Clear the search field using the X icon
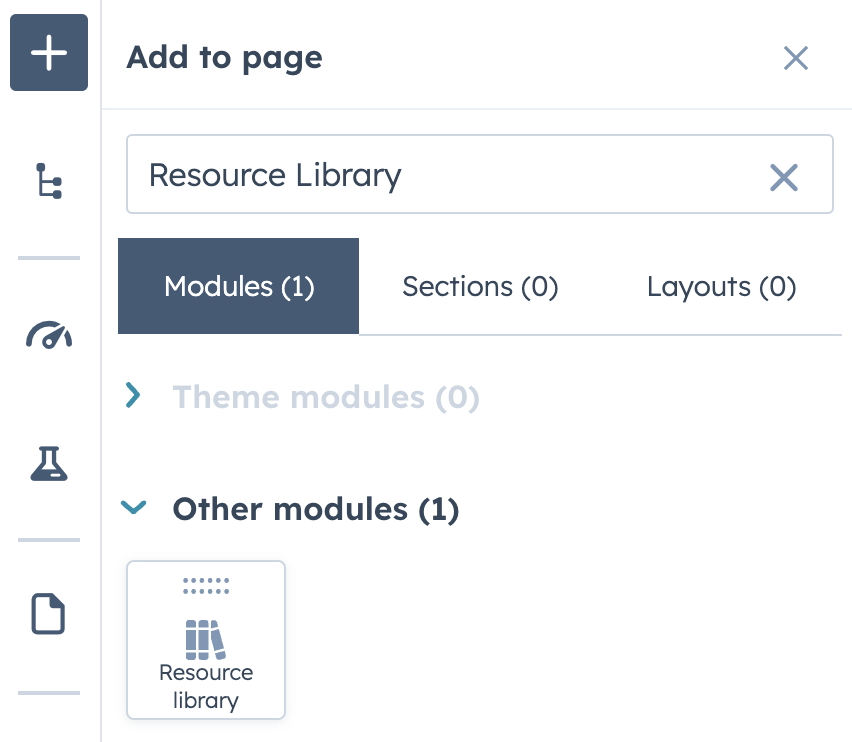Viewport: 852px width, 742px height. [x=784, y=177]
